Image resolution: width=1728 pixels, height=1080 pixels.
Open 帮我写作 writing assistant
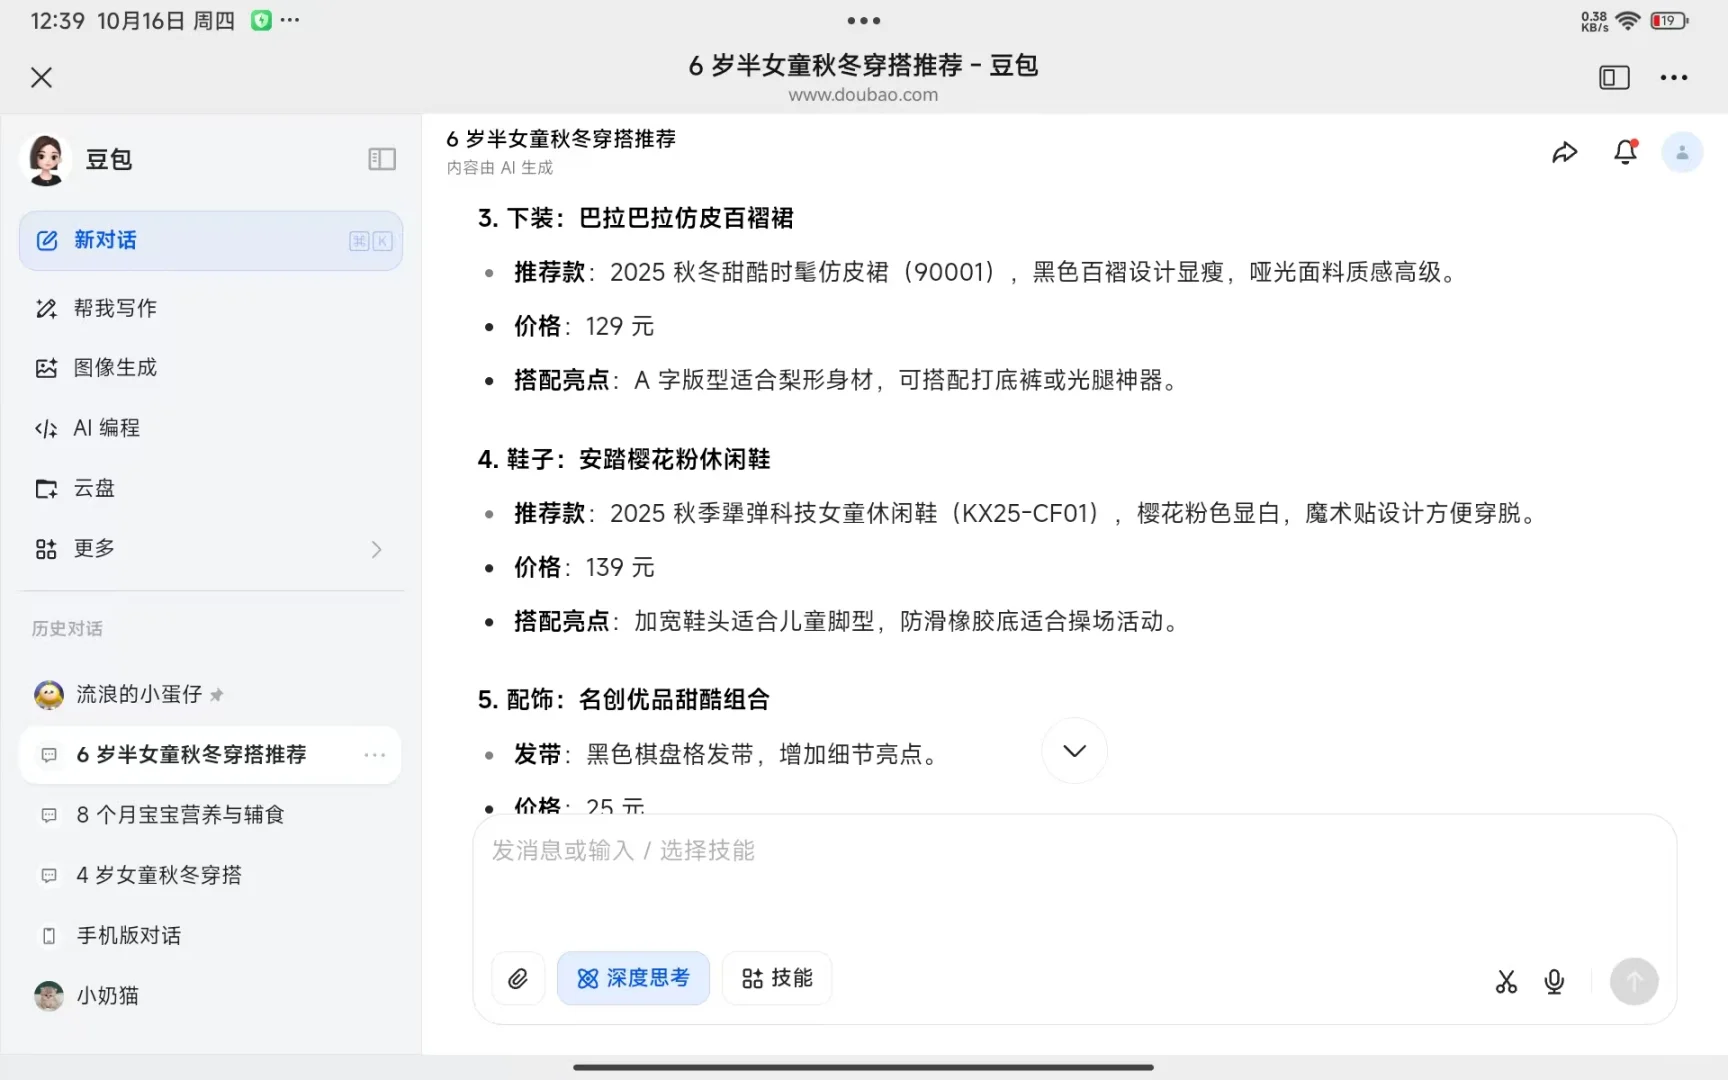(211, 308)
